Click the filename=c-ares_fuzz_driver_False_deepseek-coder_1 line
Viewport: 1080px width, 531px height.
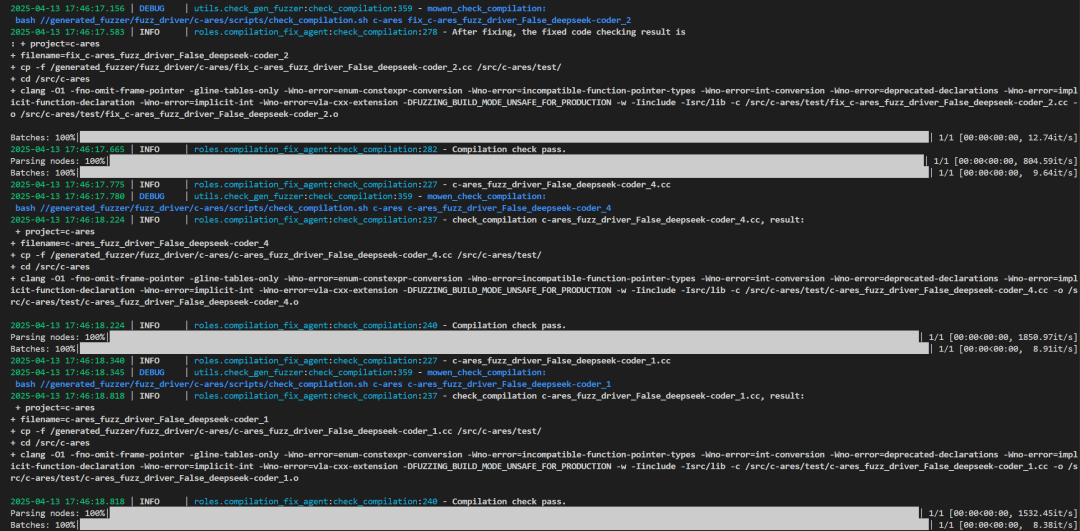pyautogui.click(x=139, y=419)
